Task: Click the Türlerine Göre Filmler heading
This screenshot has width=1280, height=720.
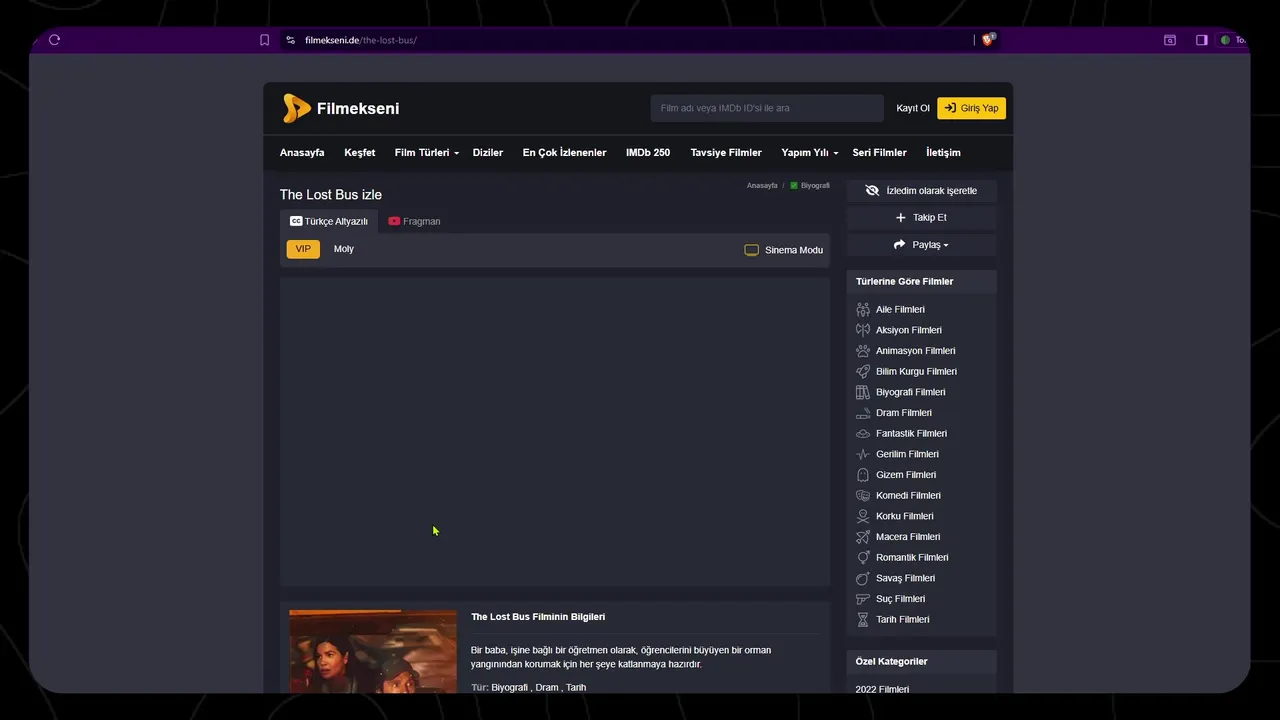Action: click(904, 282)
